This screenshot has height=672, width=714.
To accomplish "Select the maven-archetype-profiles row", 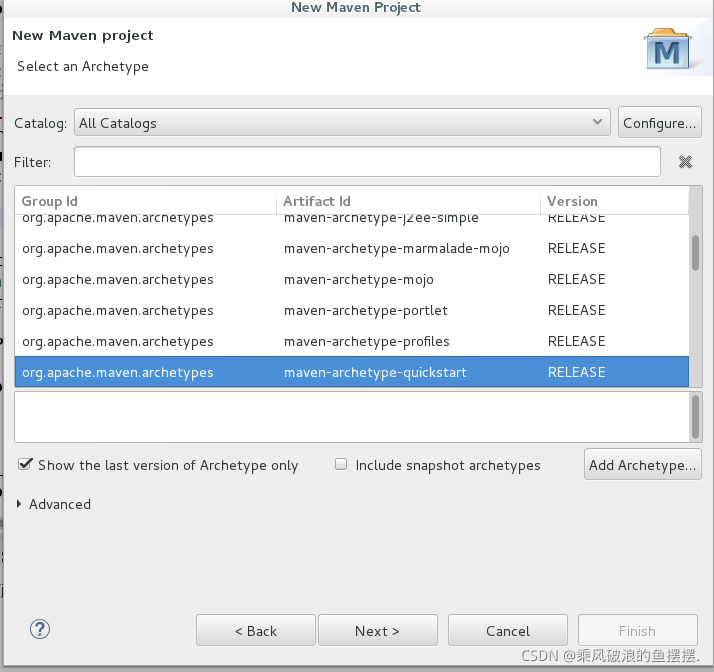I will click(x=352, y=341).
